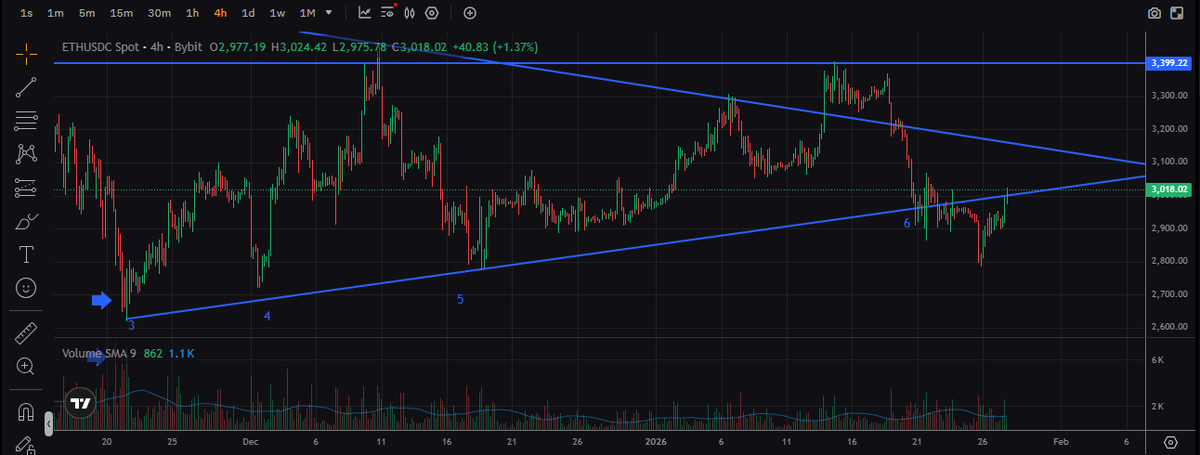The height and width of the screenshot is (455, 1200).
Task: Click the Volume SMA 9 indicator label
Action: click(98, 354)
